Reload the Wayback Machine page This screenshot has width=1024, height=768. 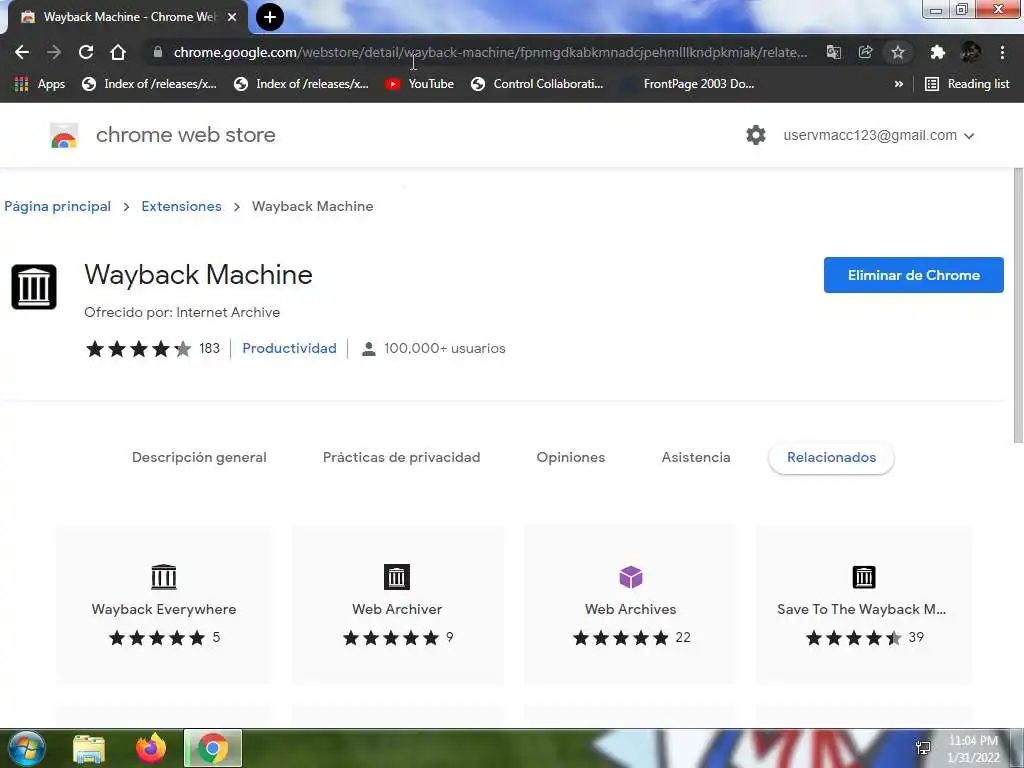[x=86, y=52]
